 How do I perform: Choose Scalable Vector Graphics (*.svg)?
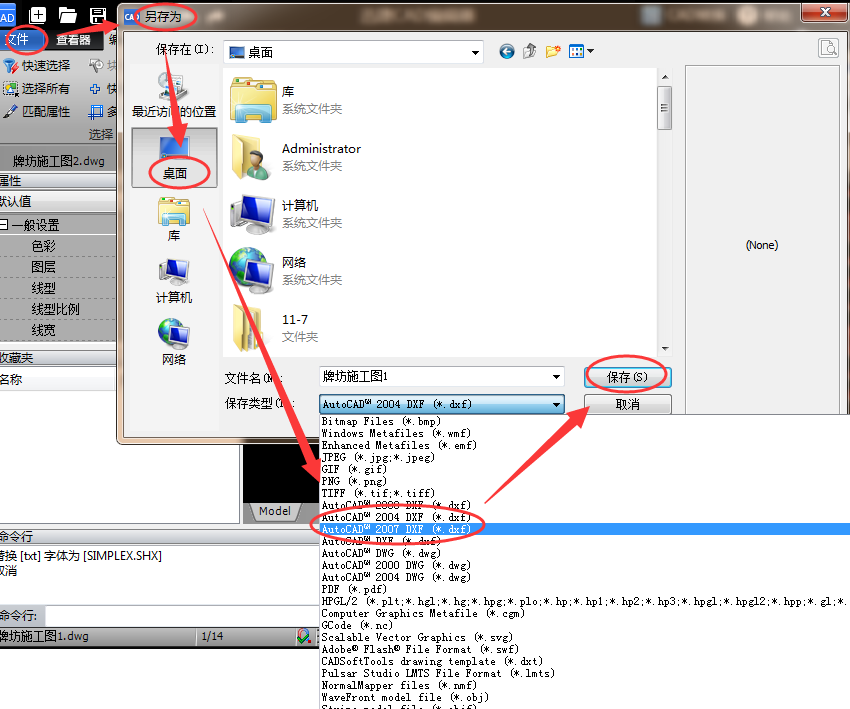(417, 637)
